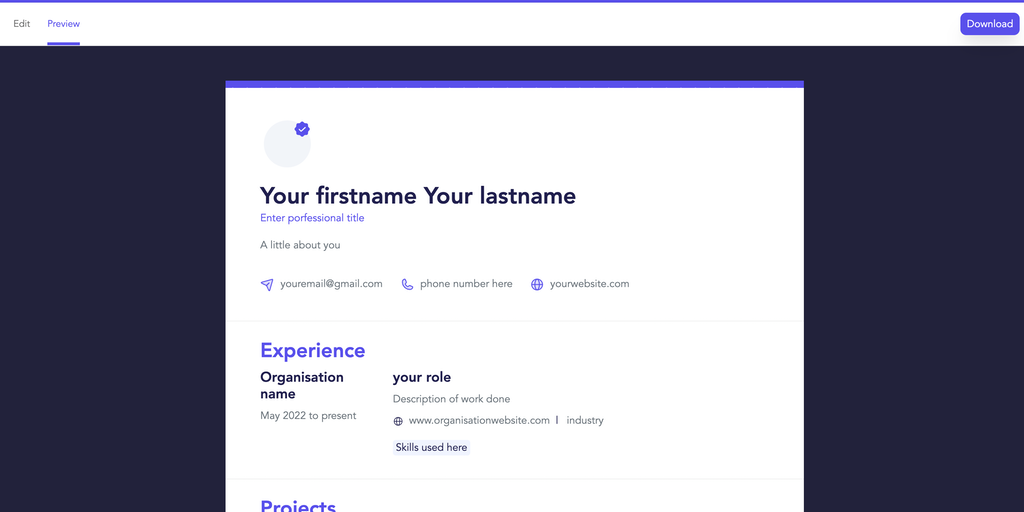Viewport: 1024px width, 512px height.
Task: Click the 'Skills used here' tag
Action: (431, 448)
